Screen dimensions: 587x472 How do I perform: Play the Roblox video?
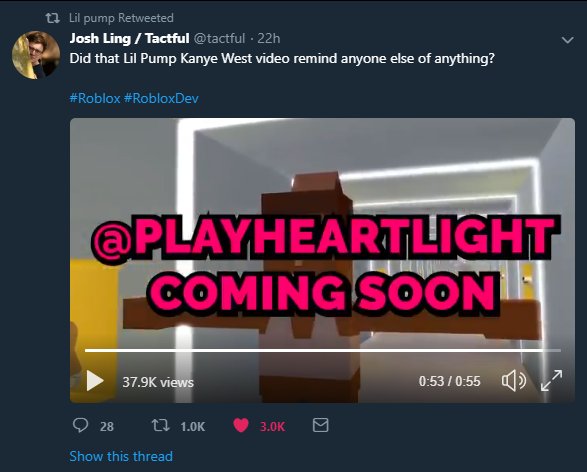pyautogui.click(x=95, y=381)
